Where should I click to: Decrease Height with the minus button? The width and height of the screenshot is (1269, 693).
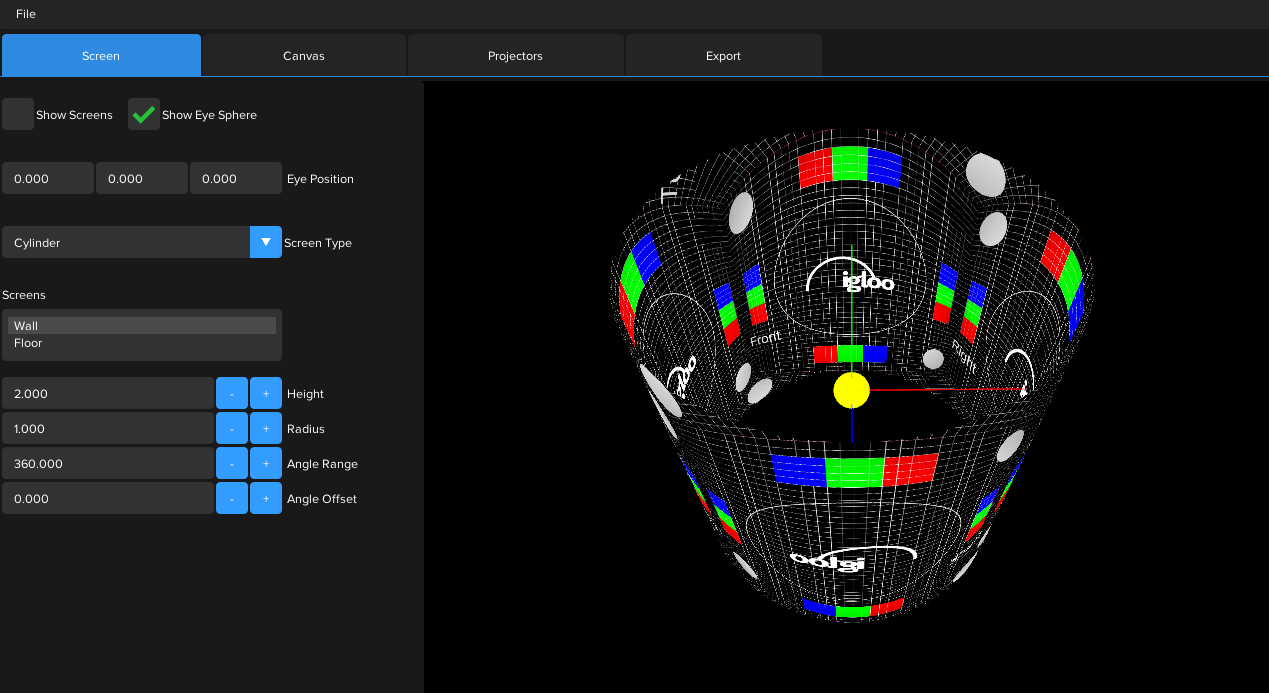click(232, 394)
